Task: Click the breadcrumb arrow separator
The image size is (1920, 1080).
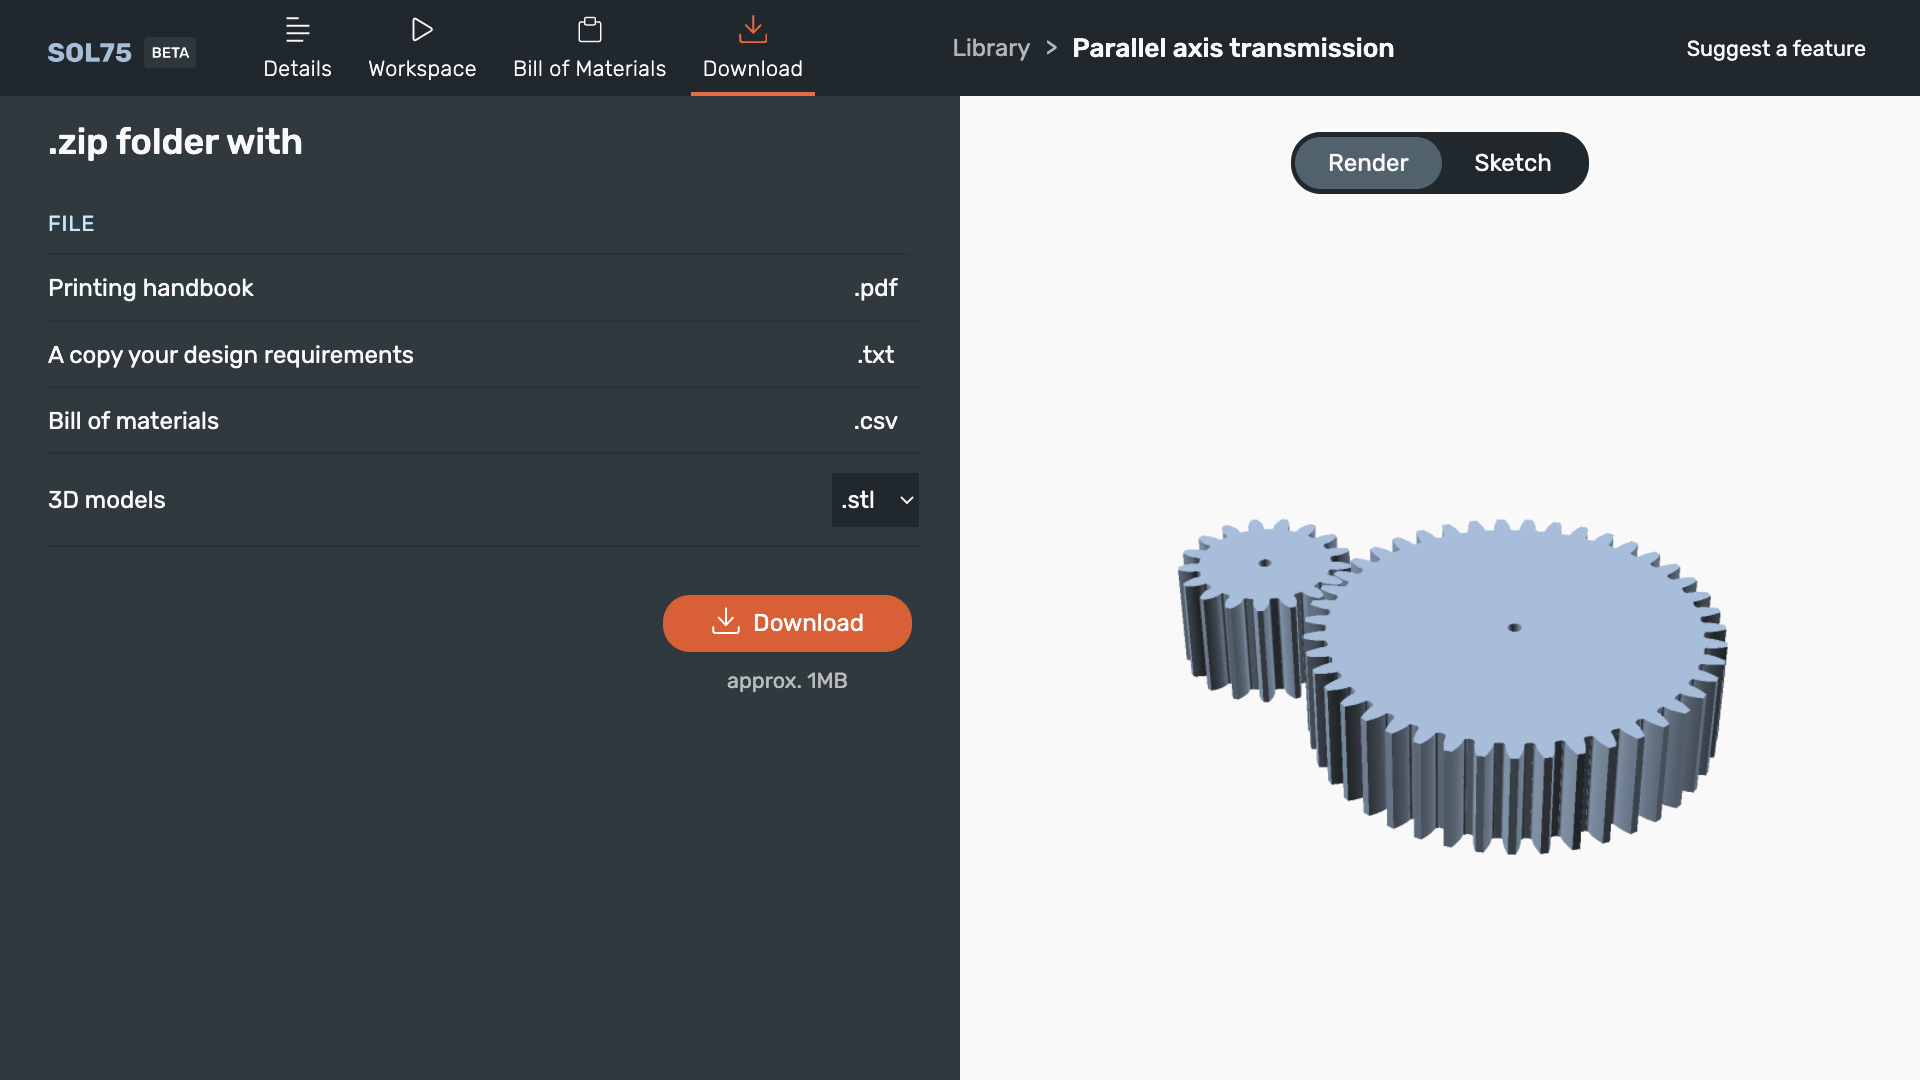Action: (1051, 48)
